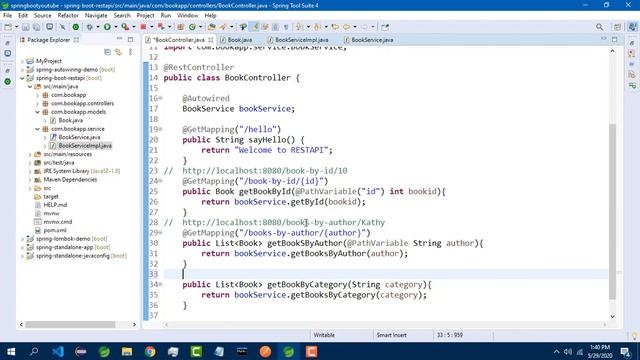
Task: Open the dropdown next to red Stop icon
Action: (151, 27)
